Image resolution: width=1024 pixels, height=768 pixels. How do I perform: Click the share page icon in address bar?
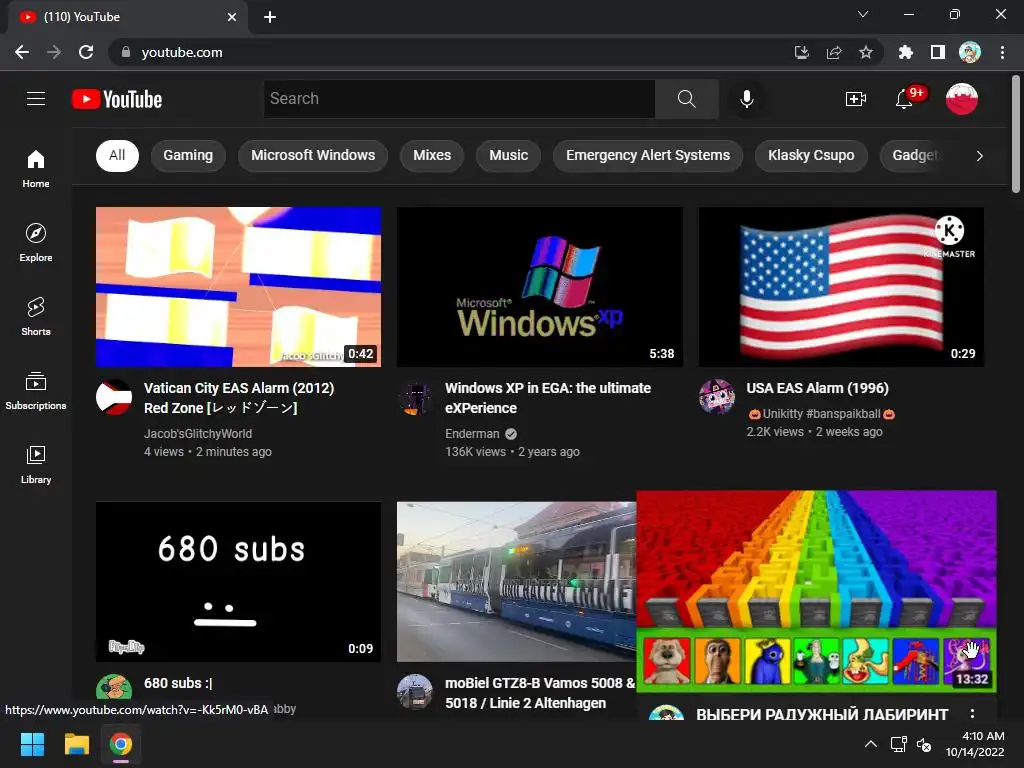(834, 52)
